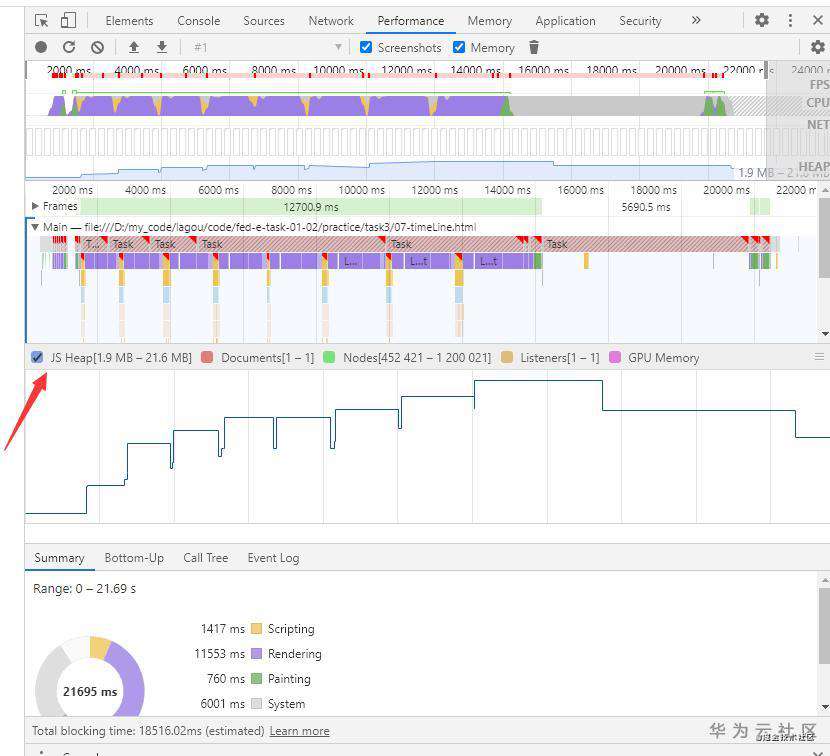Screen dimensions: 830x756
Task: Click the Range: 0 – 21.69 s text
Action: point(84,588)
